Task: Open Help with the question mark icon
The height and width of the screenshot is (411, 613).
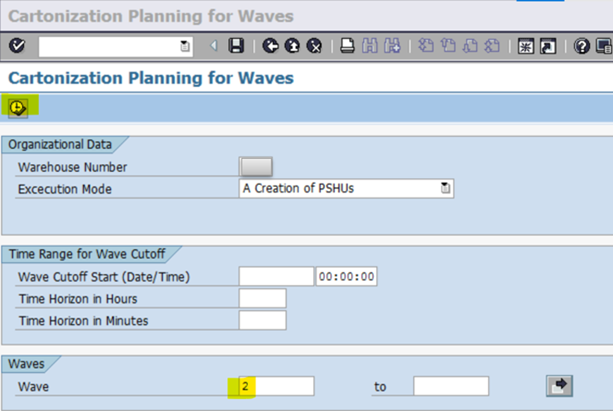Action: pyautogui.click(x=582, y=46)
